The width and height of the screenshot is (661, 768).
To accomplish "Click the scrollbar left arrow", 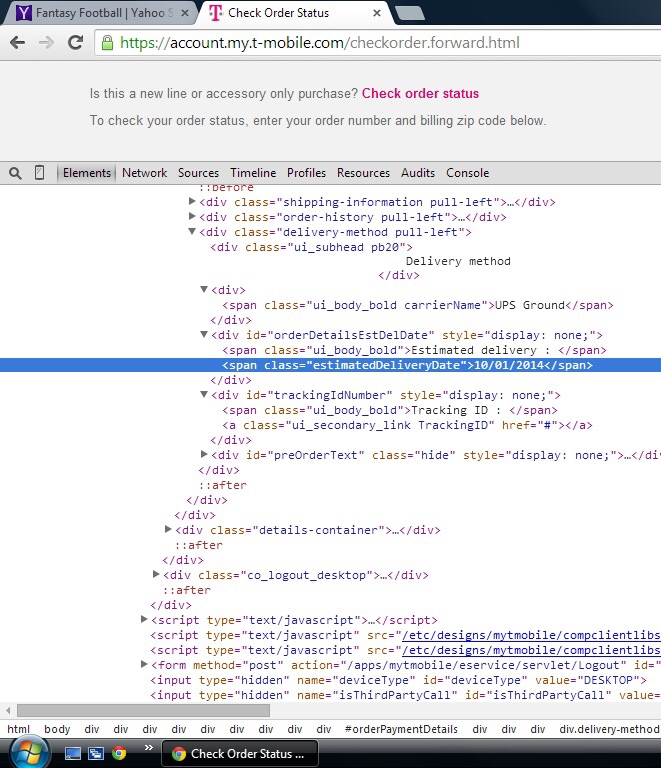I will click(x=8, y=710).
